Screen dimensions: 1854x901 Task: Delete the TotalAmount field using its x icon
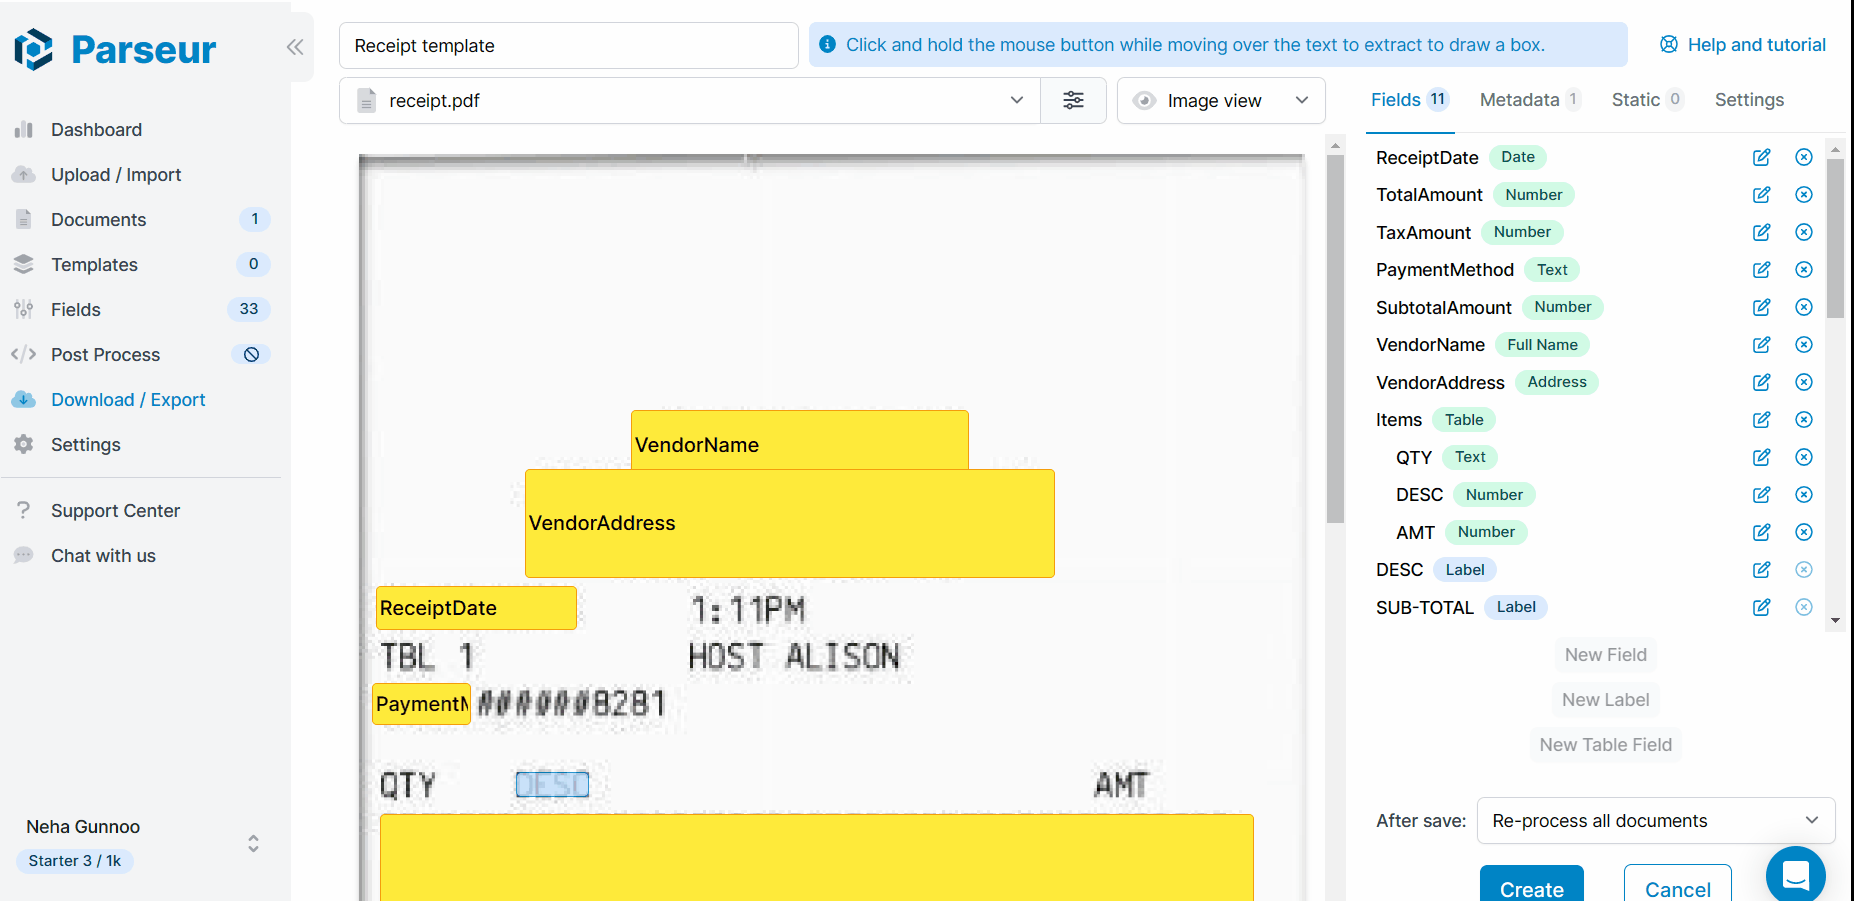[1804, 194]
